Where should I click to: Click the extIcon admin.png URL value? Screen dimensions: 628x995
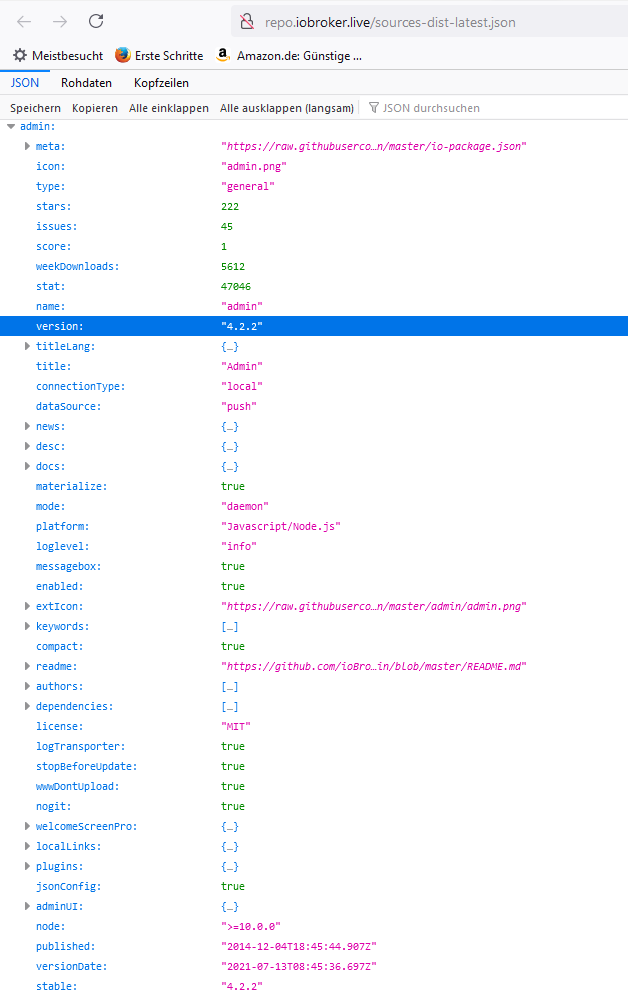374,606
